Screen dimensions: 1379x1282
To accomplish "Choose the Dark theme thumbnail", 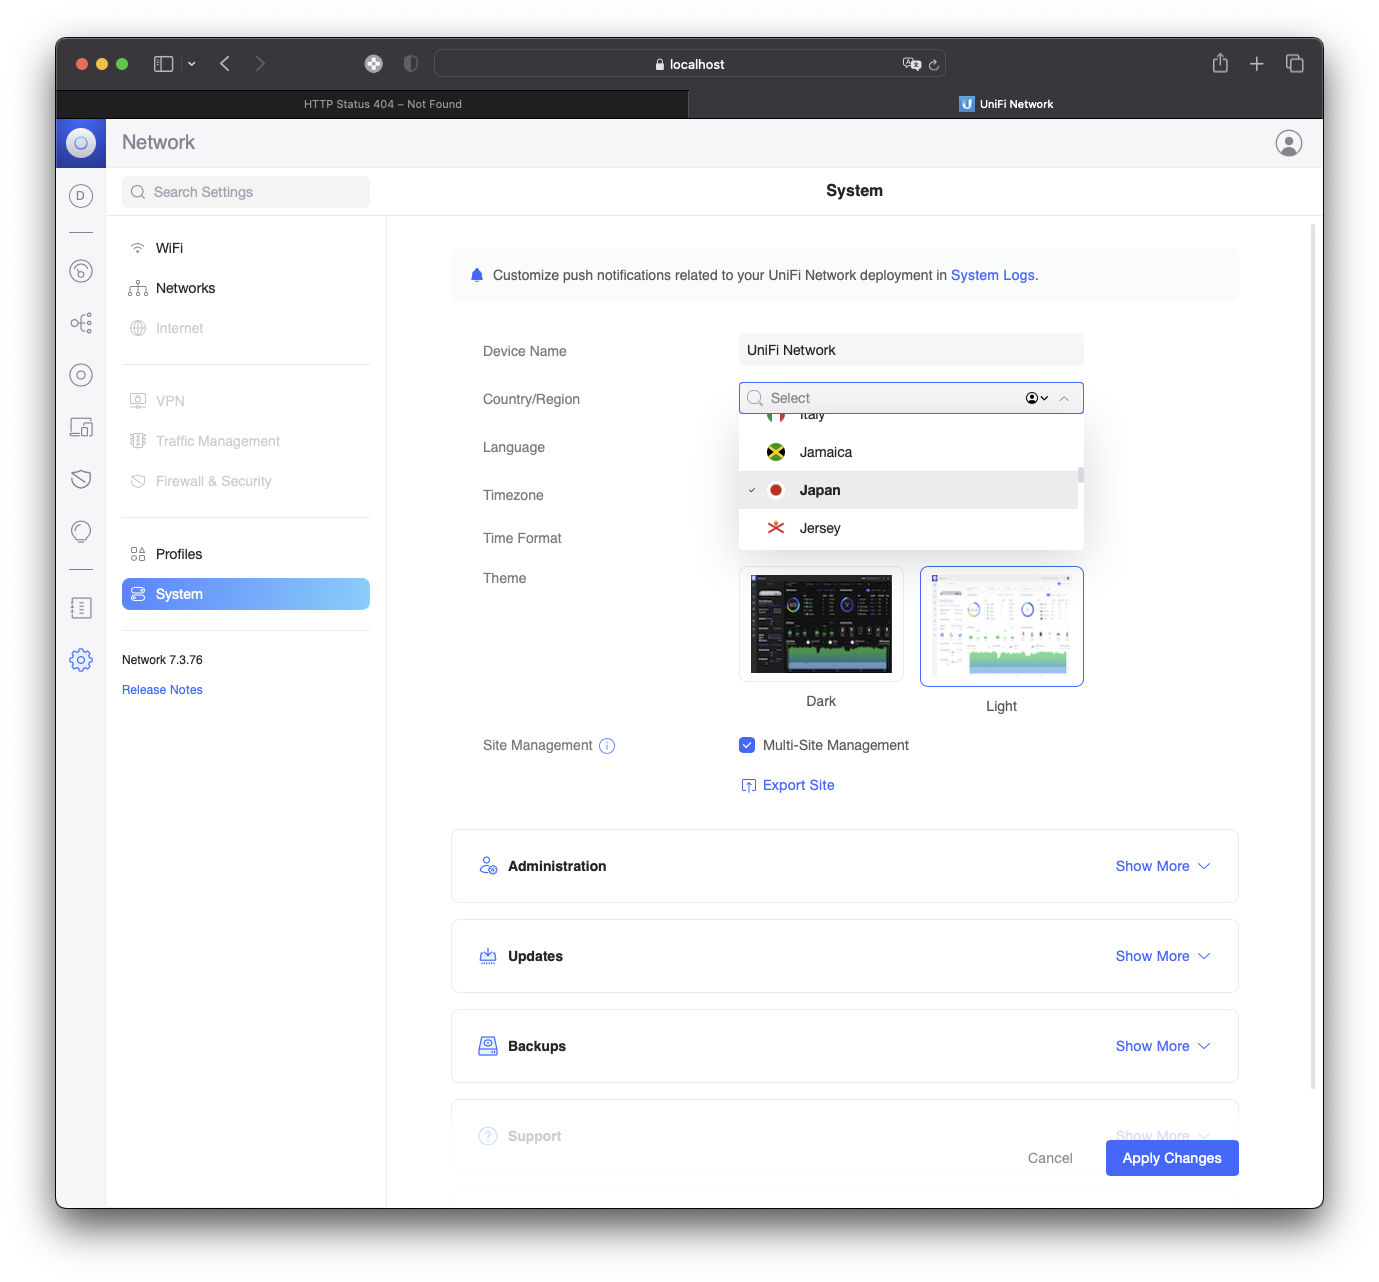I will [x=821, y=624].
